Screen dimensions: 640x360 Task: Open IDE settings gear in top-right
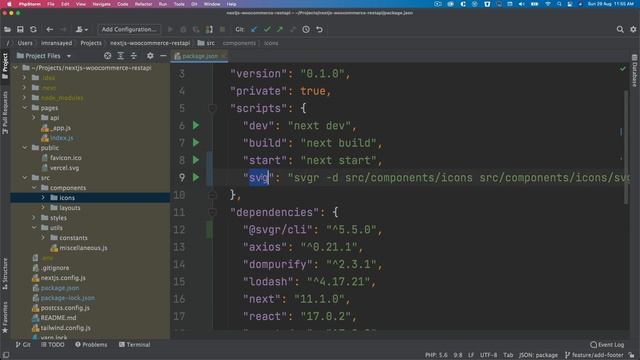(x=633, y=29)
